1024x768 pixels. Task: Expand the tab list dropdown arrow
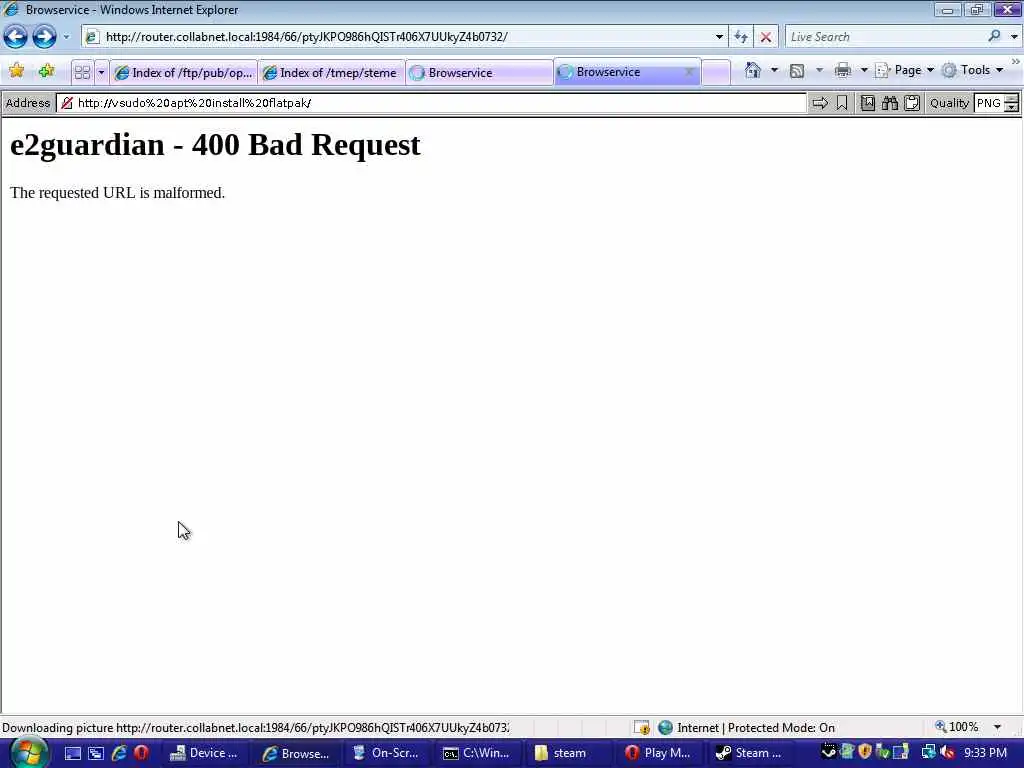pos(101,72)
